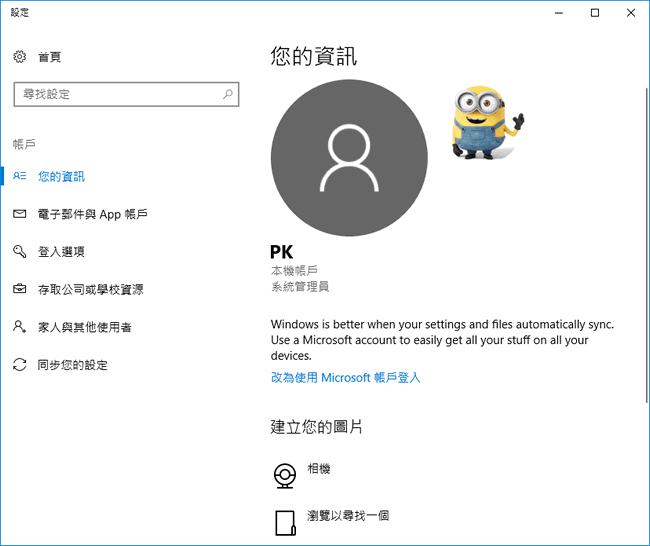
Task: Focus the 尋找設定 search field
Action: click(126, 94)
